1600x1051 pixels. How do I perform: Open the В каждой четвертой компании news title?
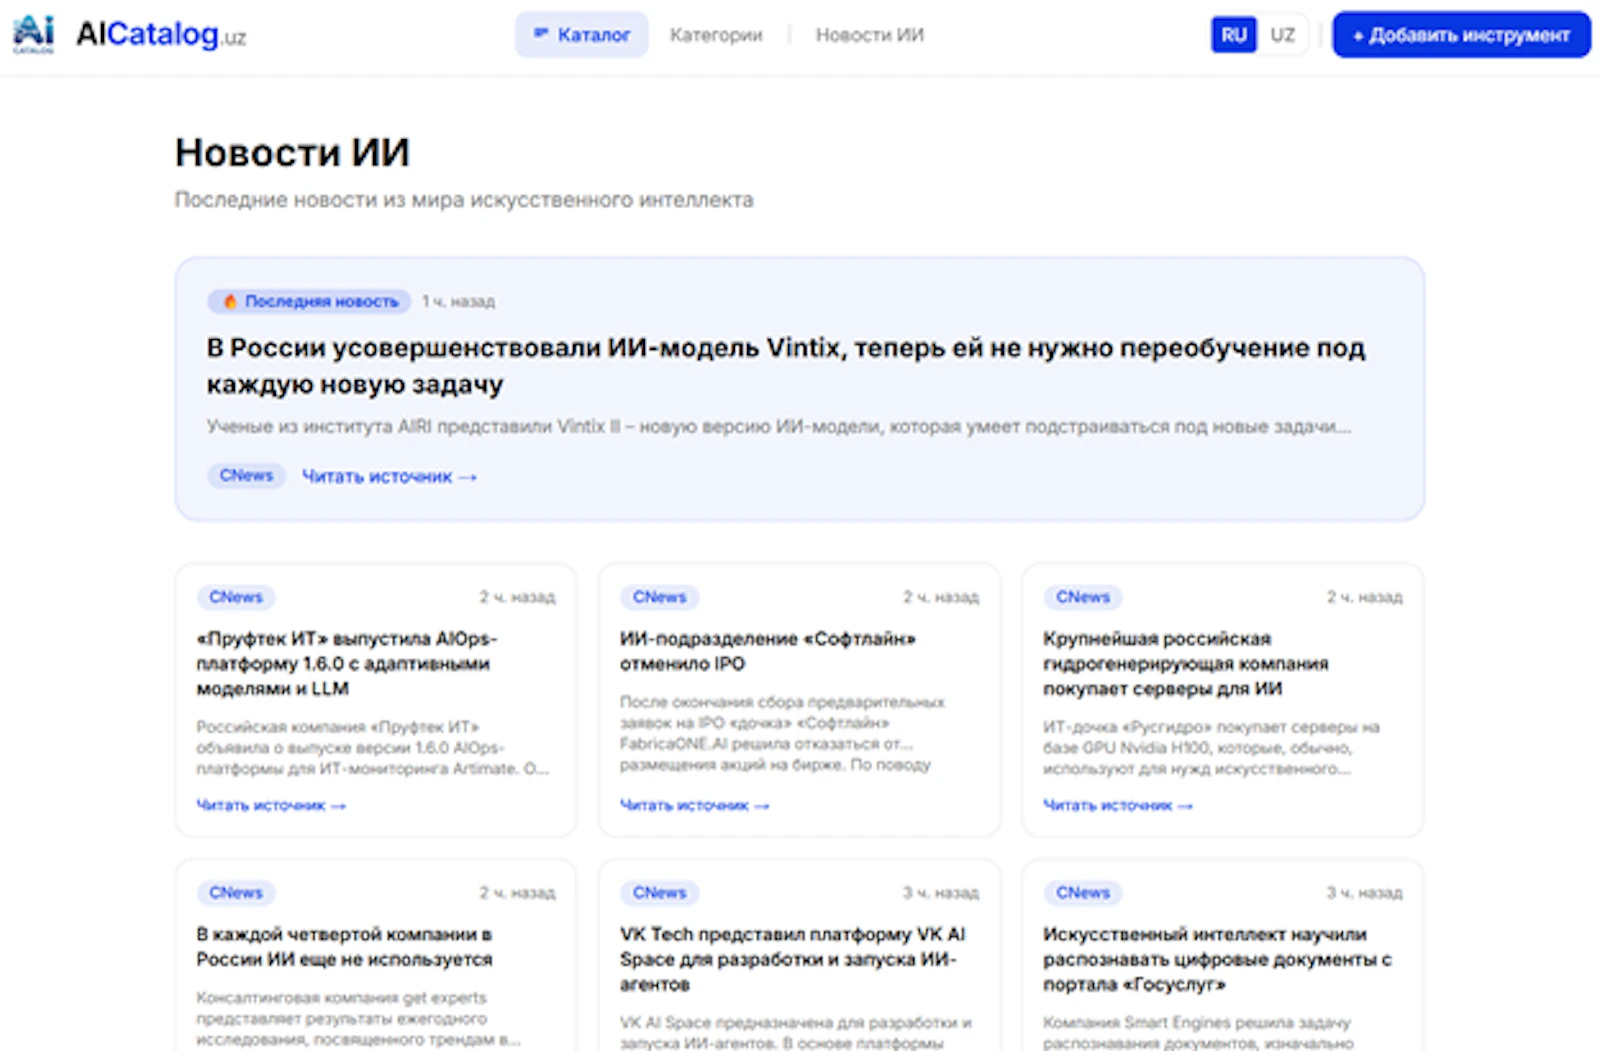[344, 947]
